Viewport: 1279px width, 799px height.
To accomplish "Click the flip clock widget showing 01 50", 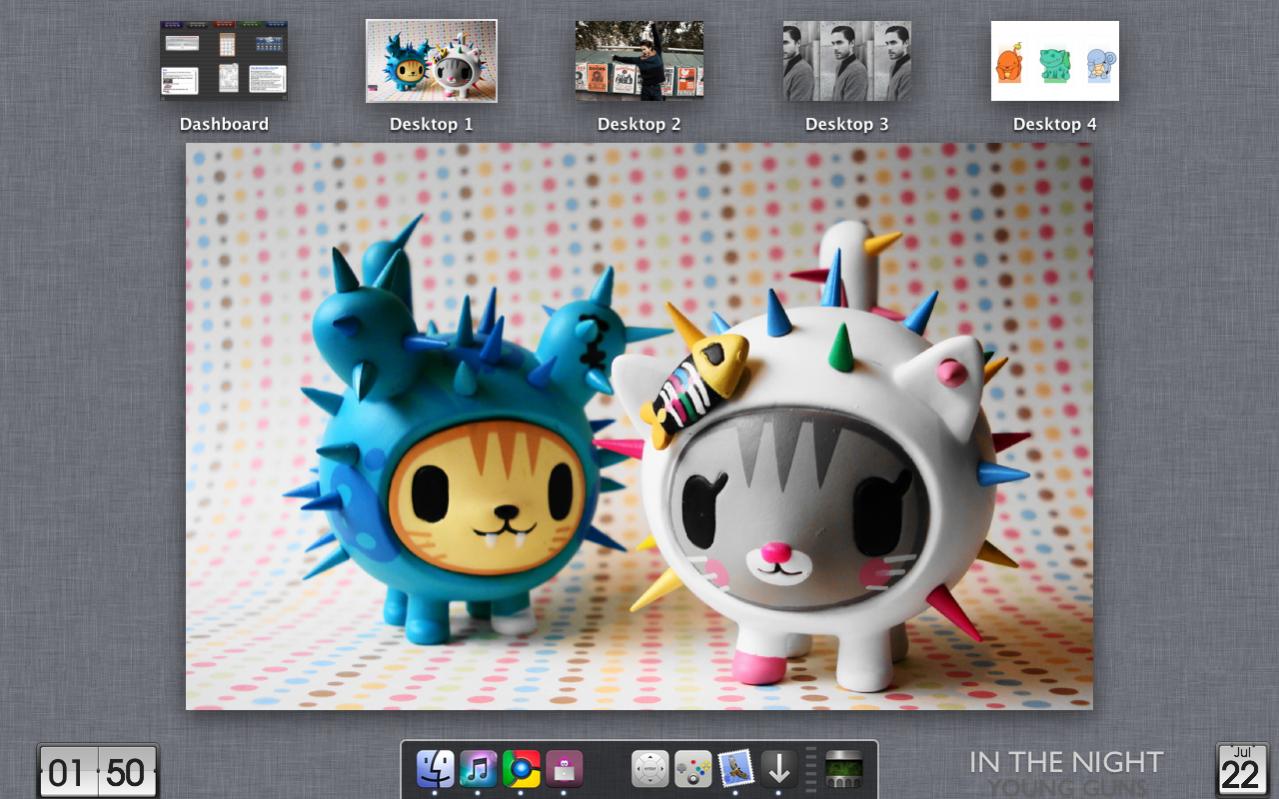I will 98,772.
